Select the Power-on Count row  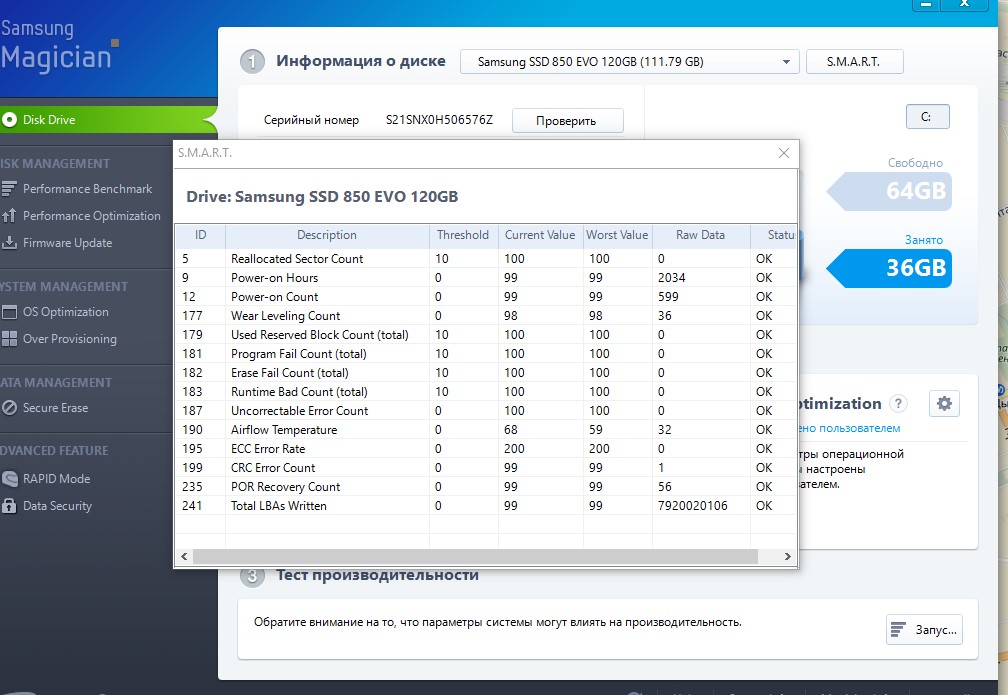(486, 297)
